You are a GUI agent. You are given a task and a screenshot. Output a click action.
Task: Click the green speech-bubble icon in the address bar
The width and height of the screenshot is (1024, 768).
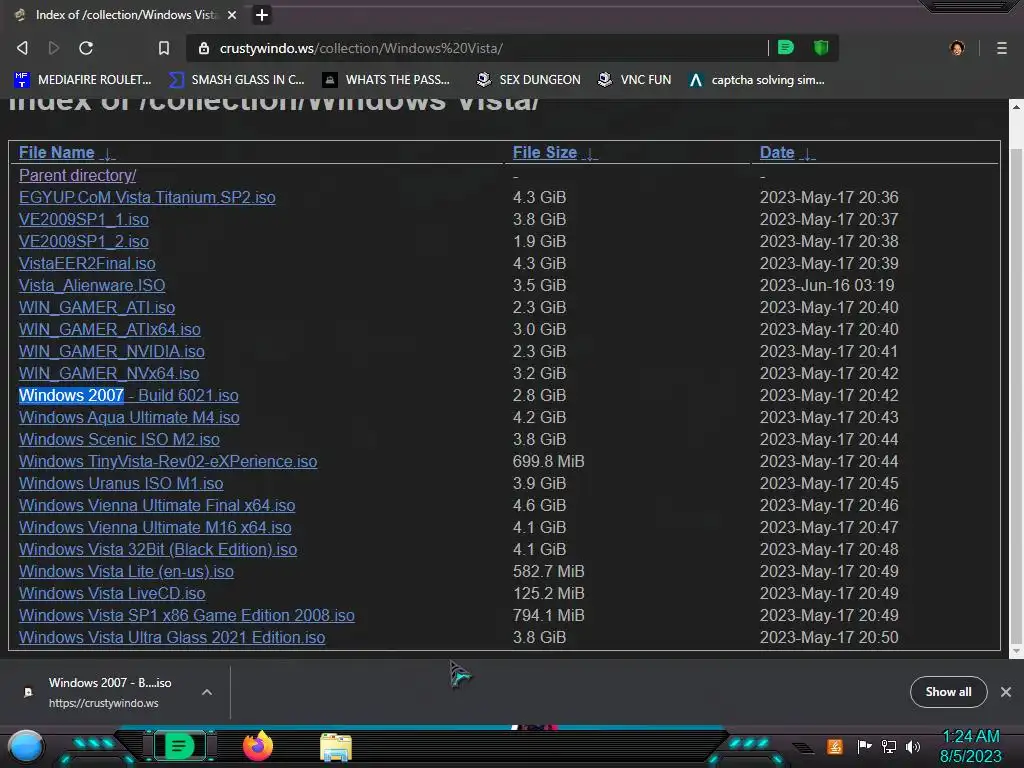(786, 47)
